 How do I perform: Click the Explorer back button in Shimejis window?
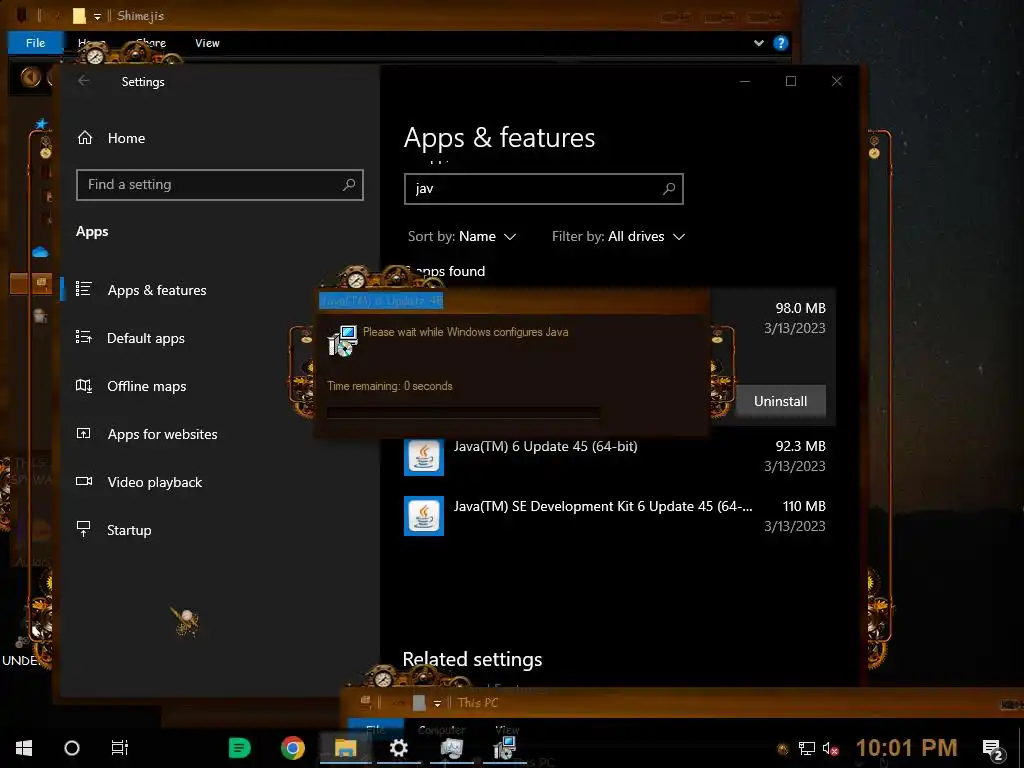[30, 78]
